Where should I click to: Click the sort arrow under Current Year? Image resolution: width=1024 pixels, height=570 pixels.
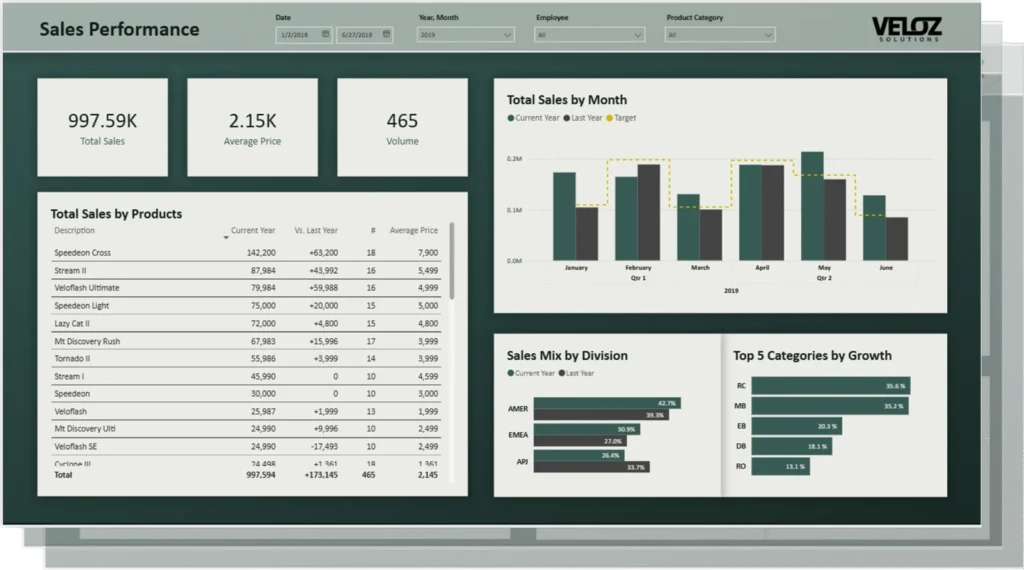click(x=226, y=238)
